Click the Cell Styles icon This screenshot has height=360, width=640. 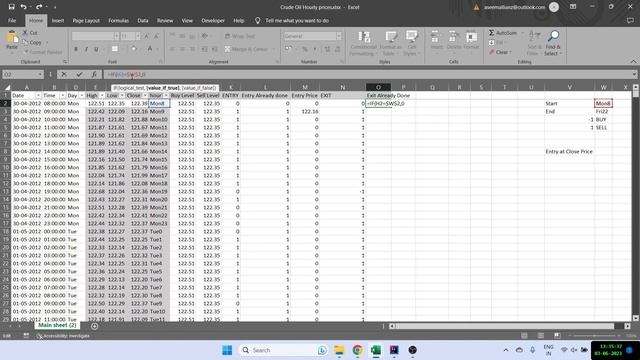click(411, 38)
